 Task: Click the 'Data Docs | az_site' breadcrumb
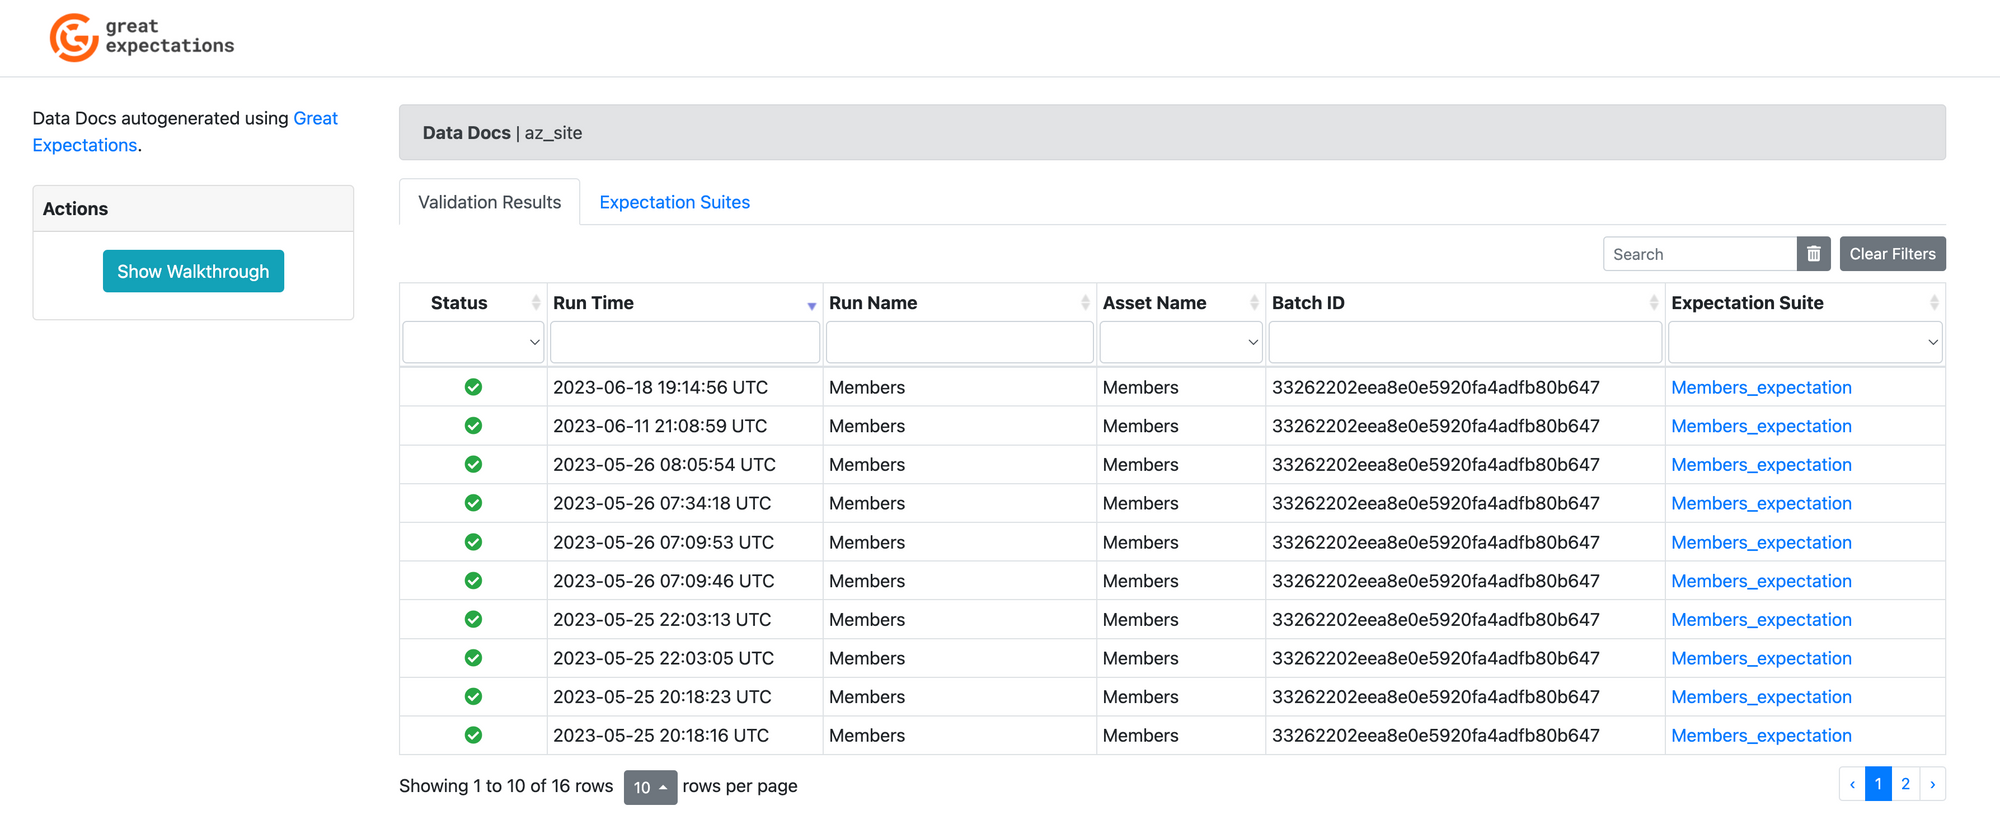pyautogui.click(x=502, y=133)
